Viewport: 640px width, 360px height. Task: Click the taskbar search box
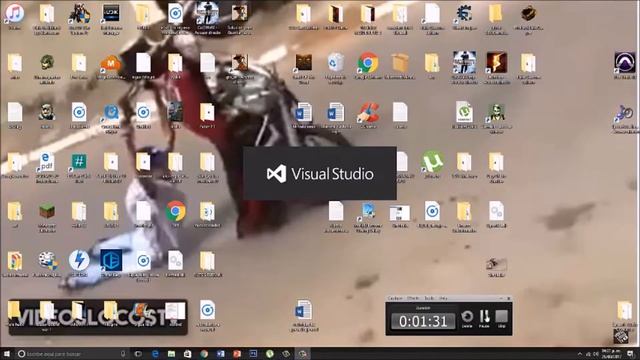point(73,354)
